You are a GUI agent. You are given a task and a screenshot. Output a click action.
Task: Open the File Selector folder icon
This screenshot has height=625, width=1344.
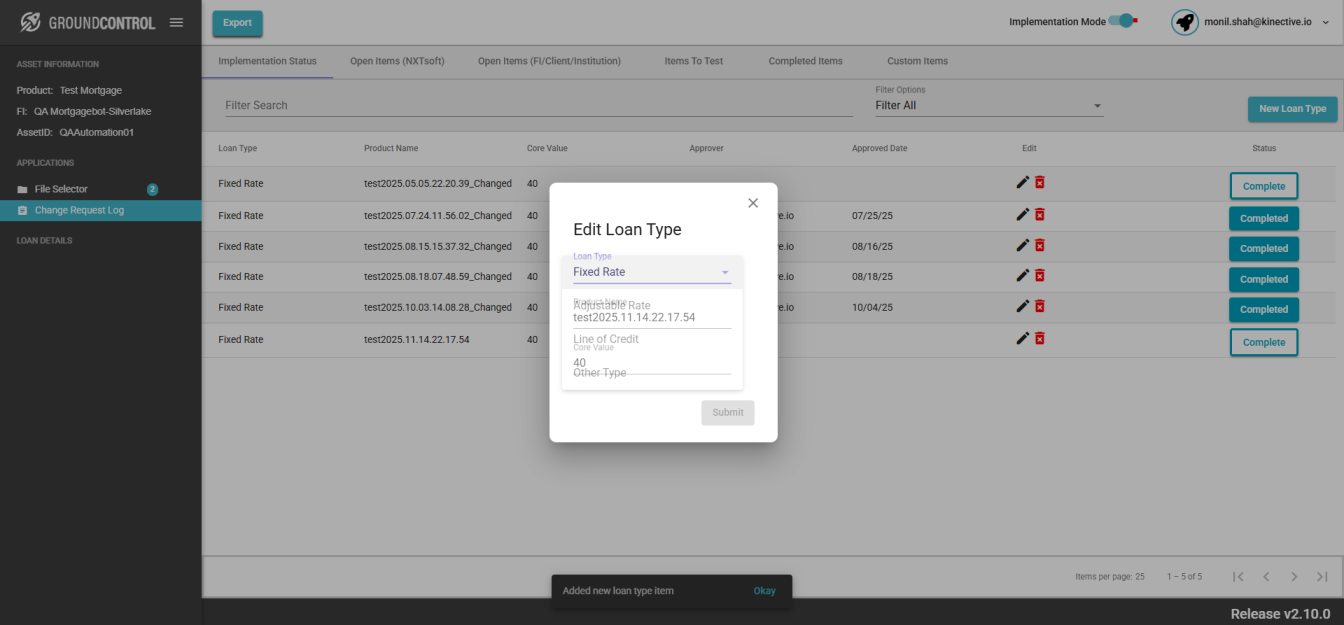(22, 189)
